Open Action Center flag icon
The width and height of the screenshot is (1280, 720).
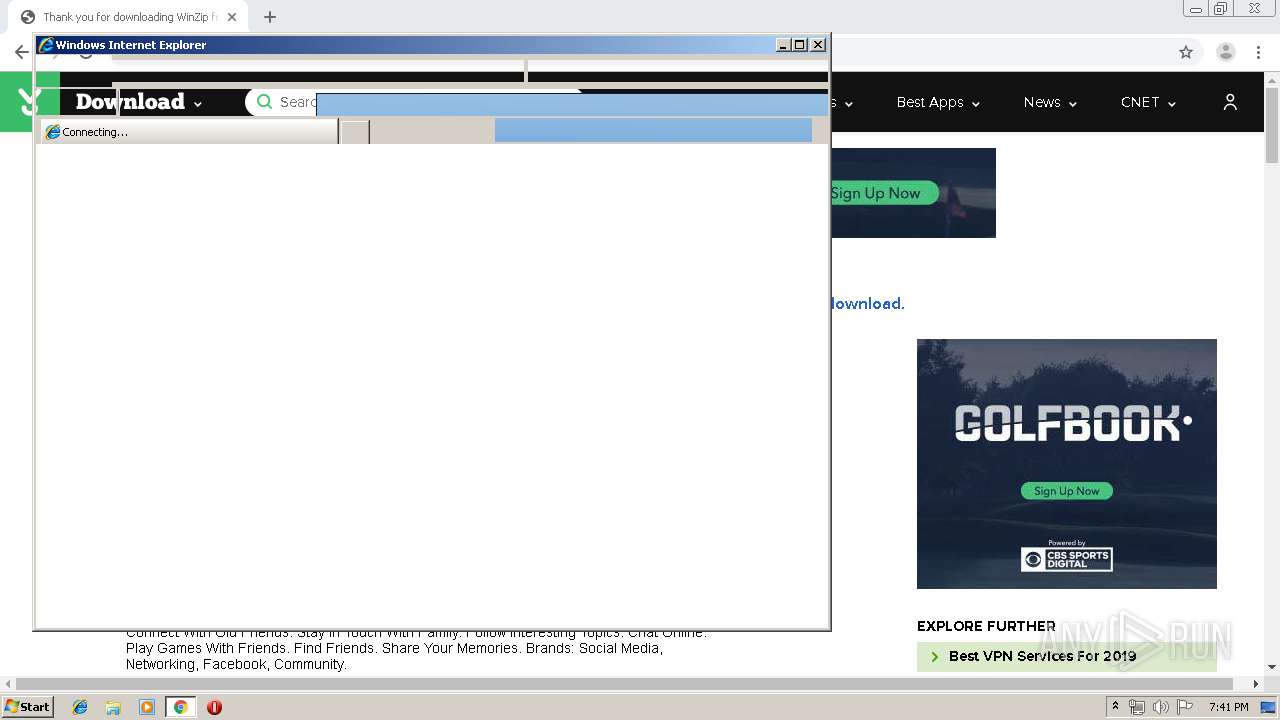click(1184, 707)
